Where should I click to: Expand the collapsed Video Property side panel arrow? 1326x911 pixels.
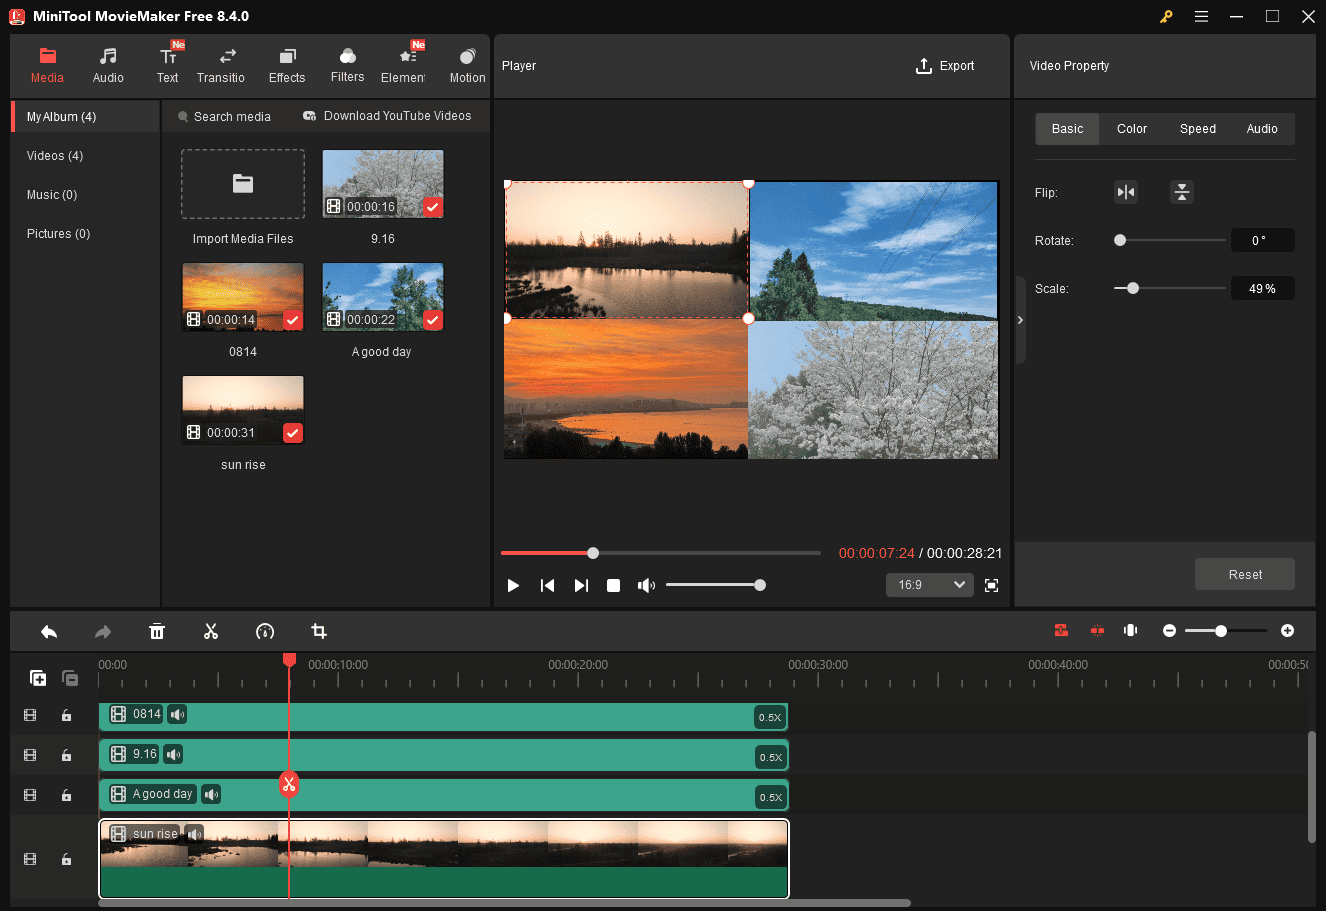click(x=1020, y=320)
